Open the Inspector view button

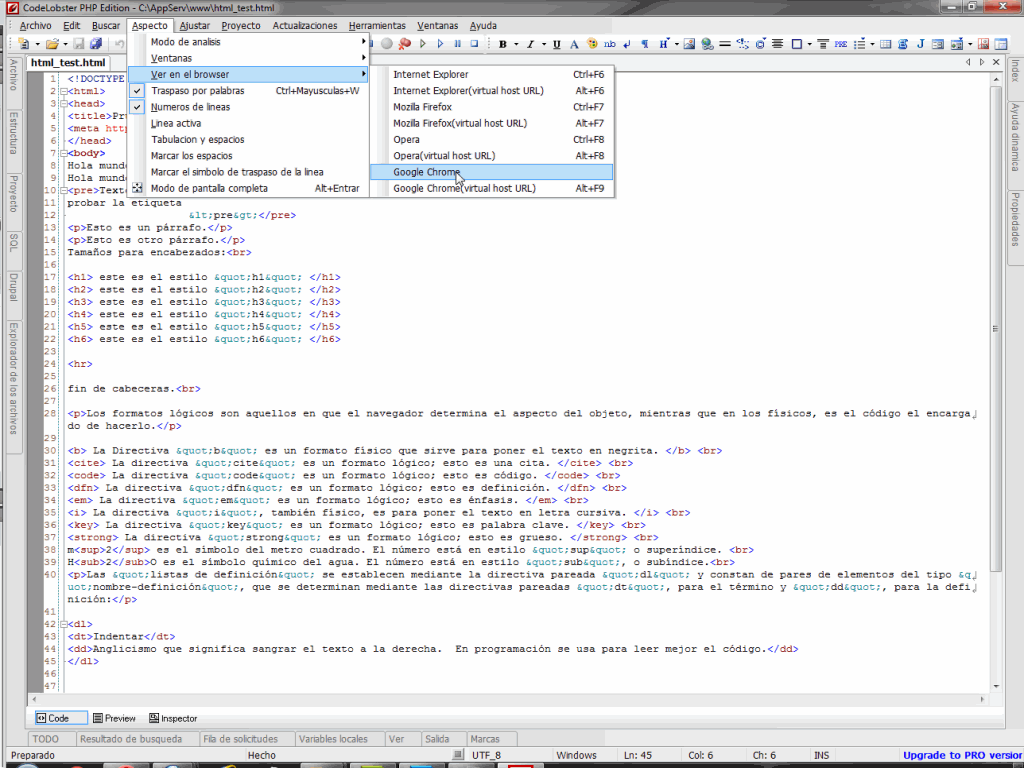click(x=173, y=718)
